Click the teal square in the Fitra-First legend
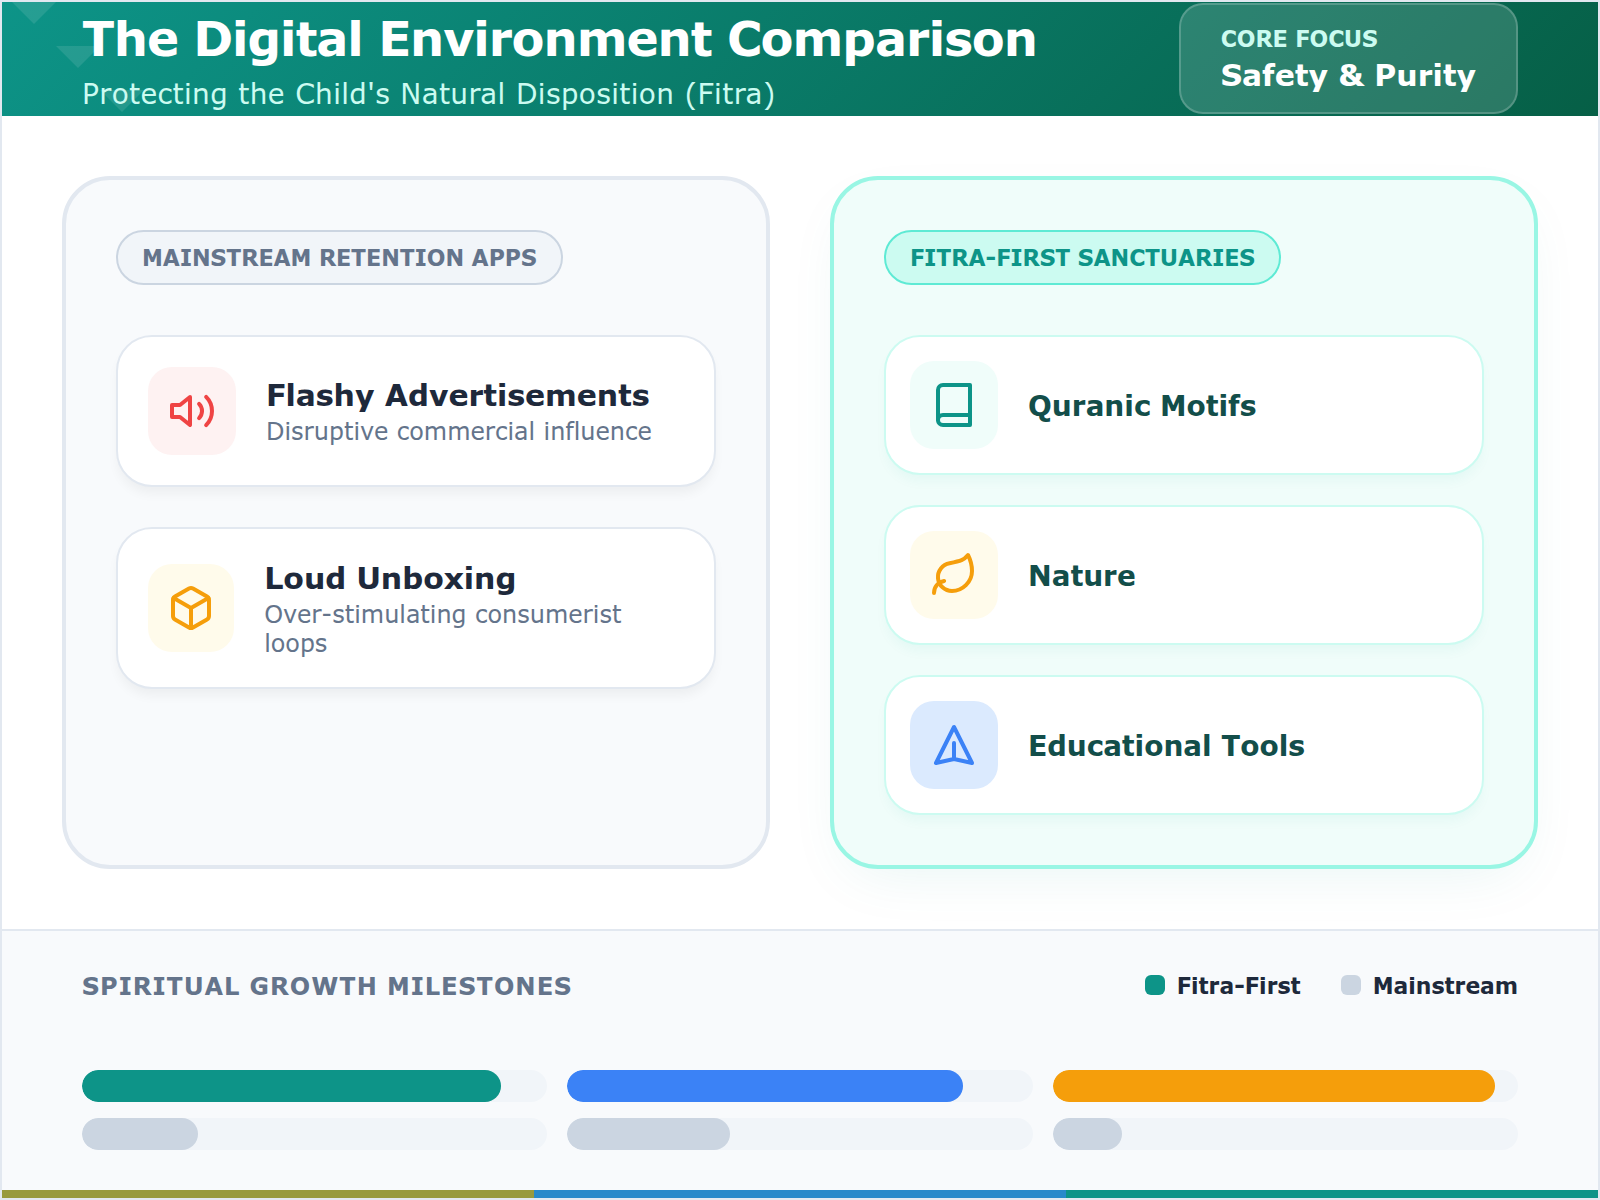The width and height of the screenshot is (1600, 1200). tap(1155, 985)
